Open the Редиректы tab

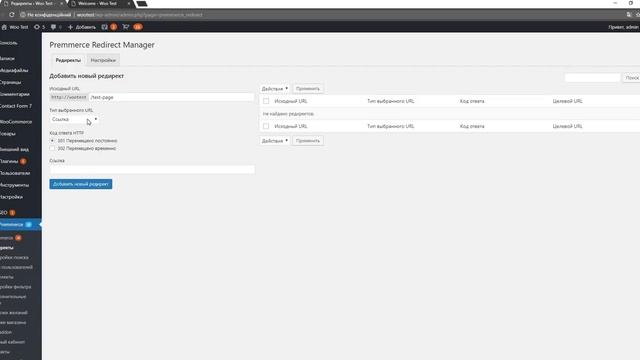point(68,60)
